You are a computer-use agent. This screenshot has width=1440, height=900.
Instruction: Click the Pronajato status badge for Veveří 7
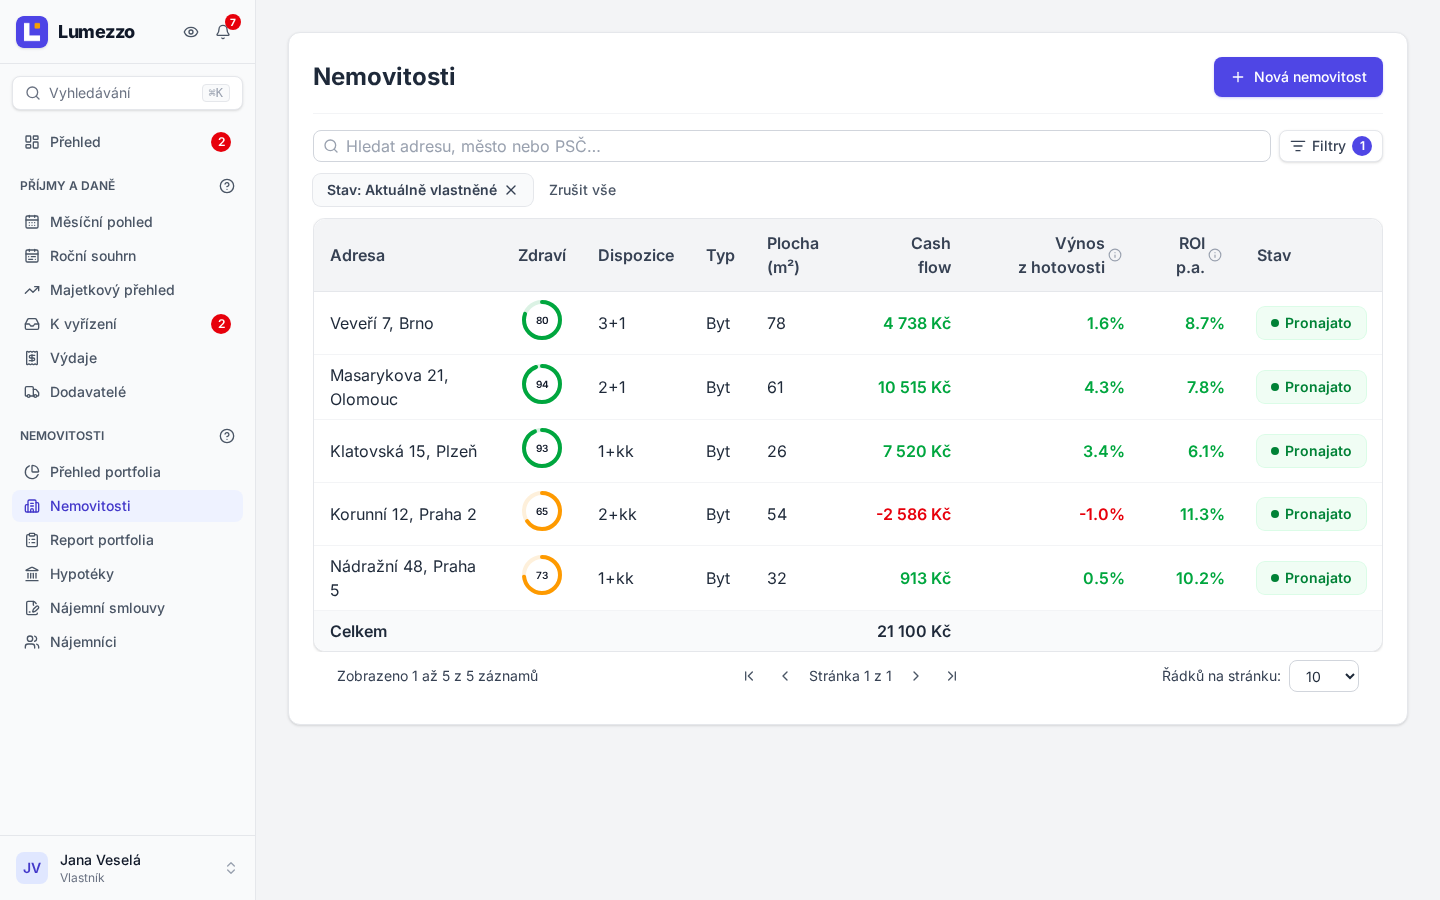point(1311,323)
